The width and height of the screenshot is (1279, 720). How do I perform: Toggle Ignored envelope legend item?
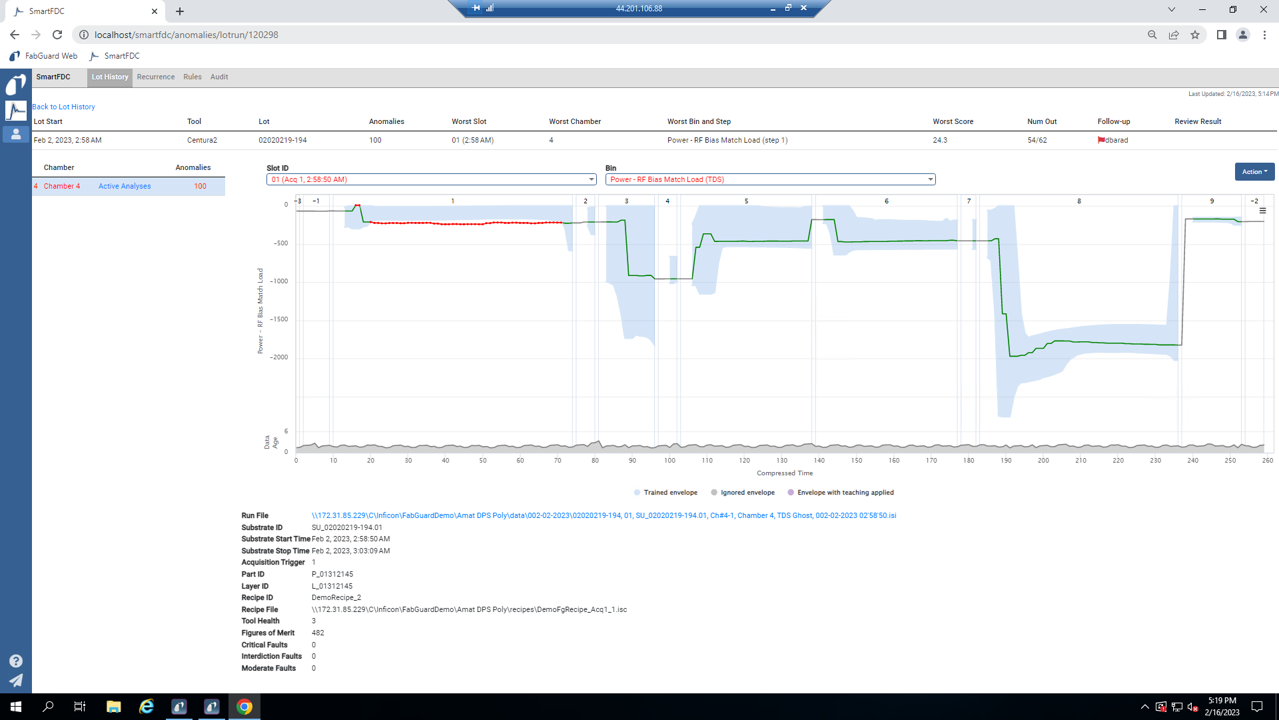[x=742, y=493]
